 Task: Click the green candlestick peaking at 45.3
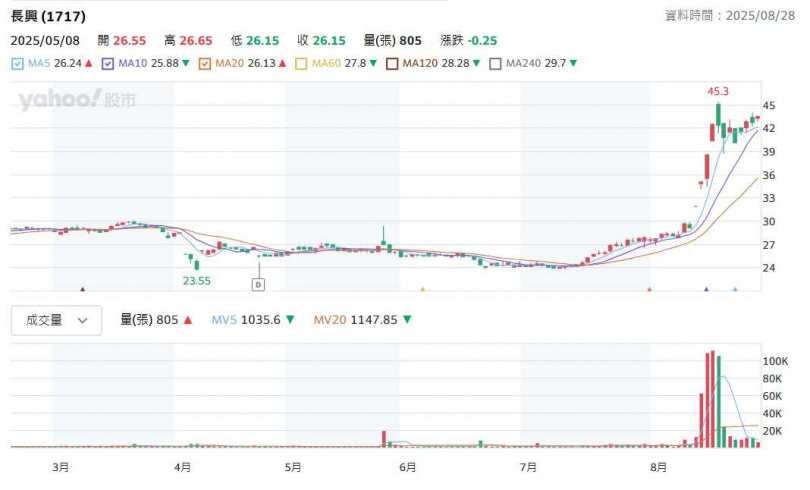[x=718, y=116]
